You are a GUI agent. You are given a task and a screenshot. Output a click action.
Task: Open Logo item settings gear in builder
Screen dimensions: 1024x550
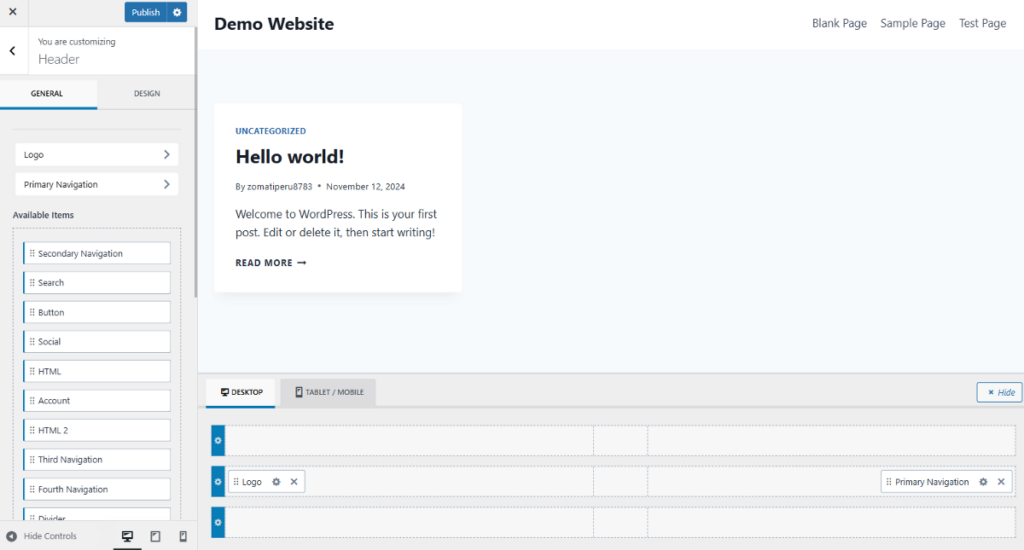[x=276, y=482]
